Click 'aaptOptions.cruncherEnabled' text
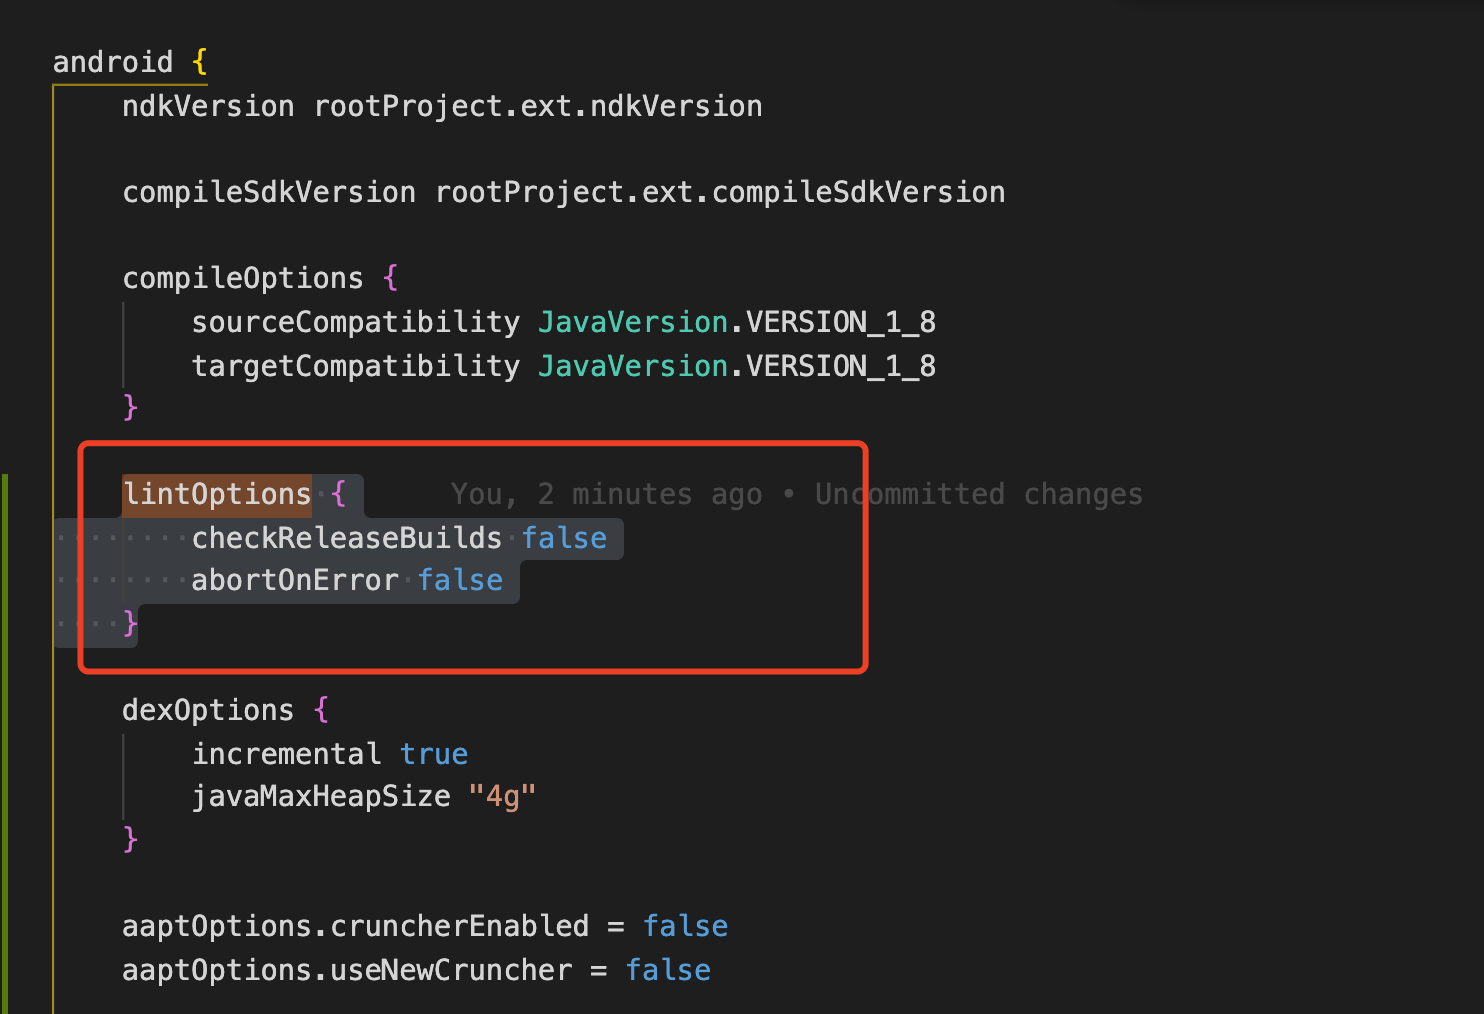This screenshot has height=1014, width=1484. [356, 926]
